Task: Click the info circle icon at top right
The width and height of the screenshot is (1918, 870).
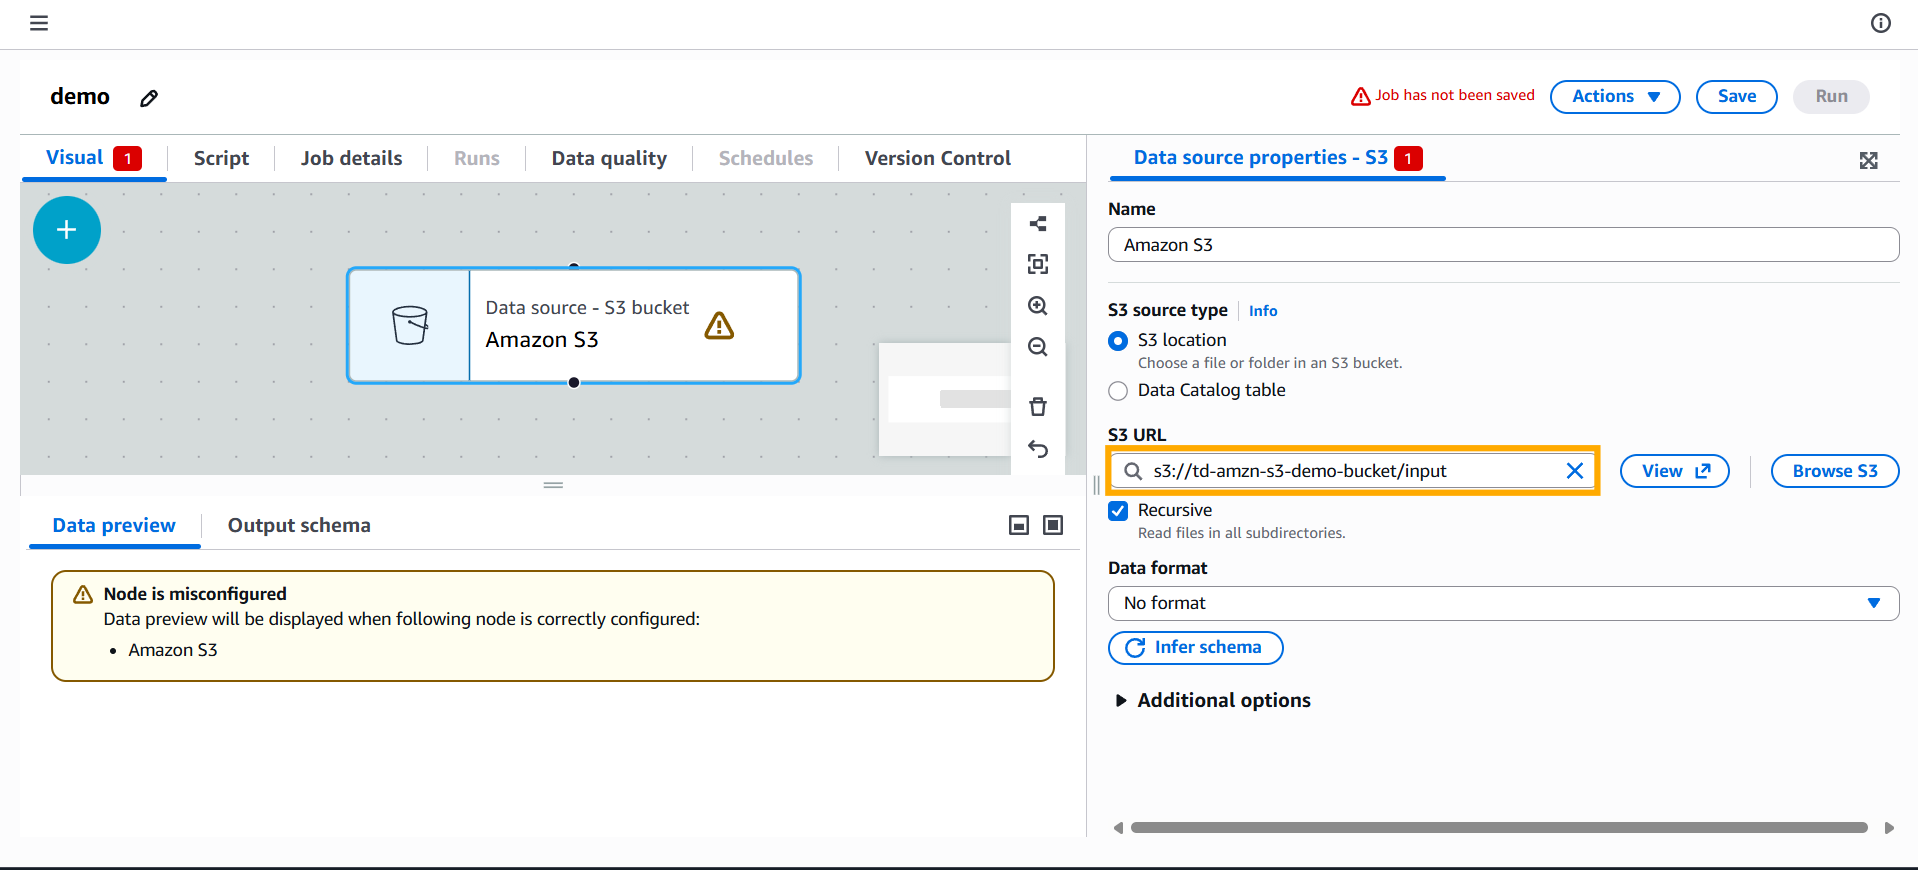Action: pyautogui.click(x=1881, y=23)
